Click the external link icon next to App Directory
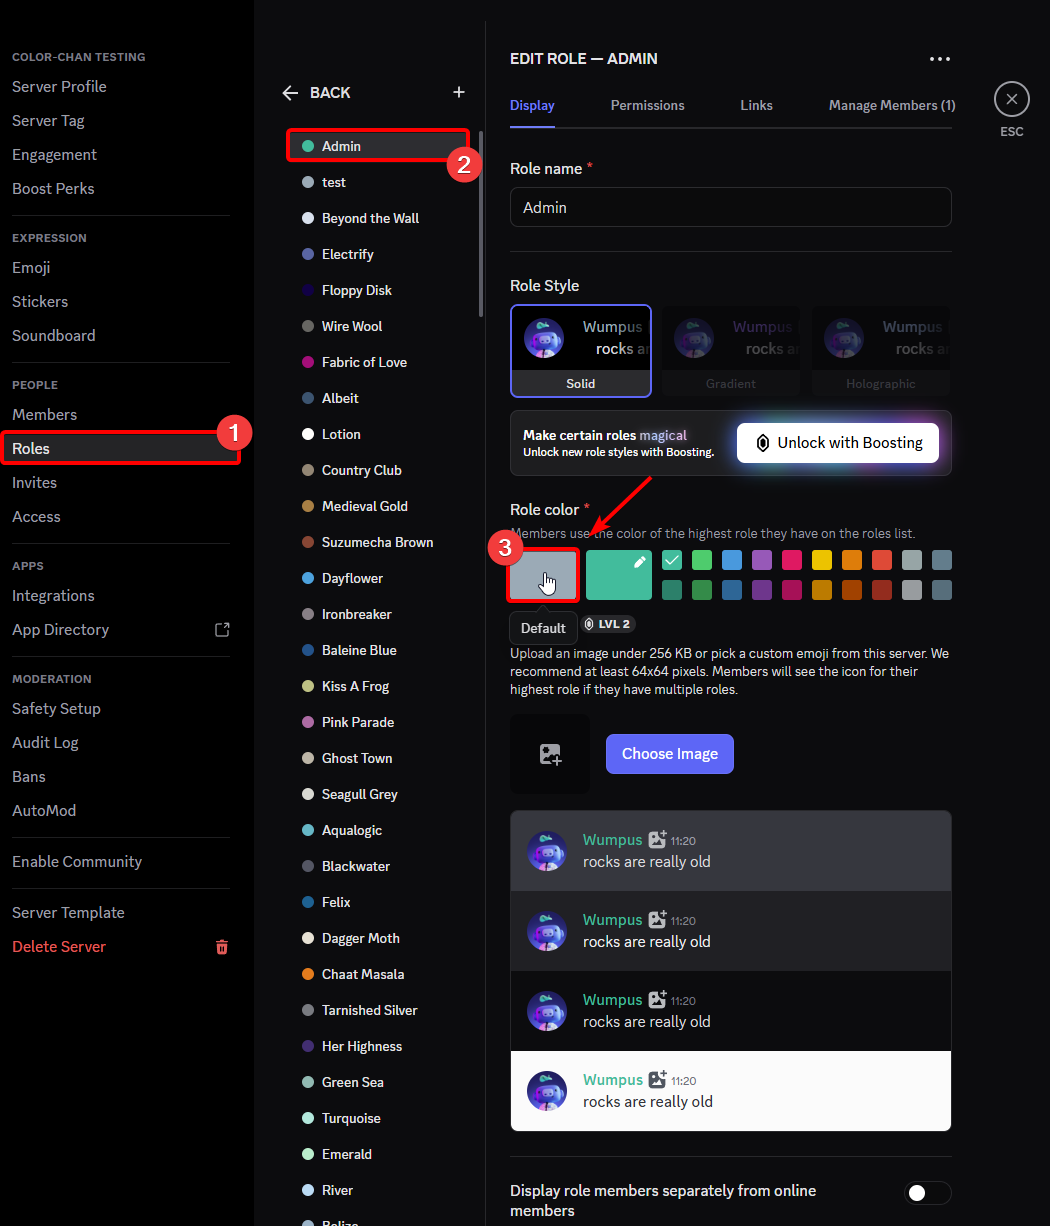The width and height of the screenshot is (1050, 1226). click(222, 629)
